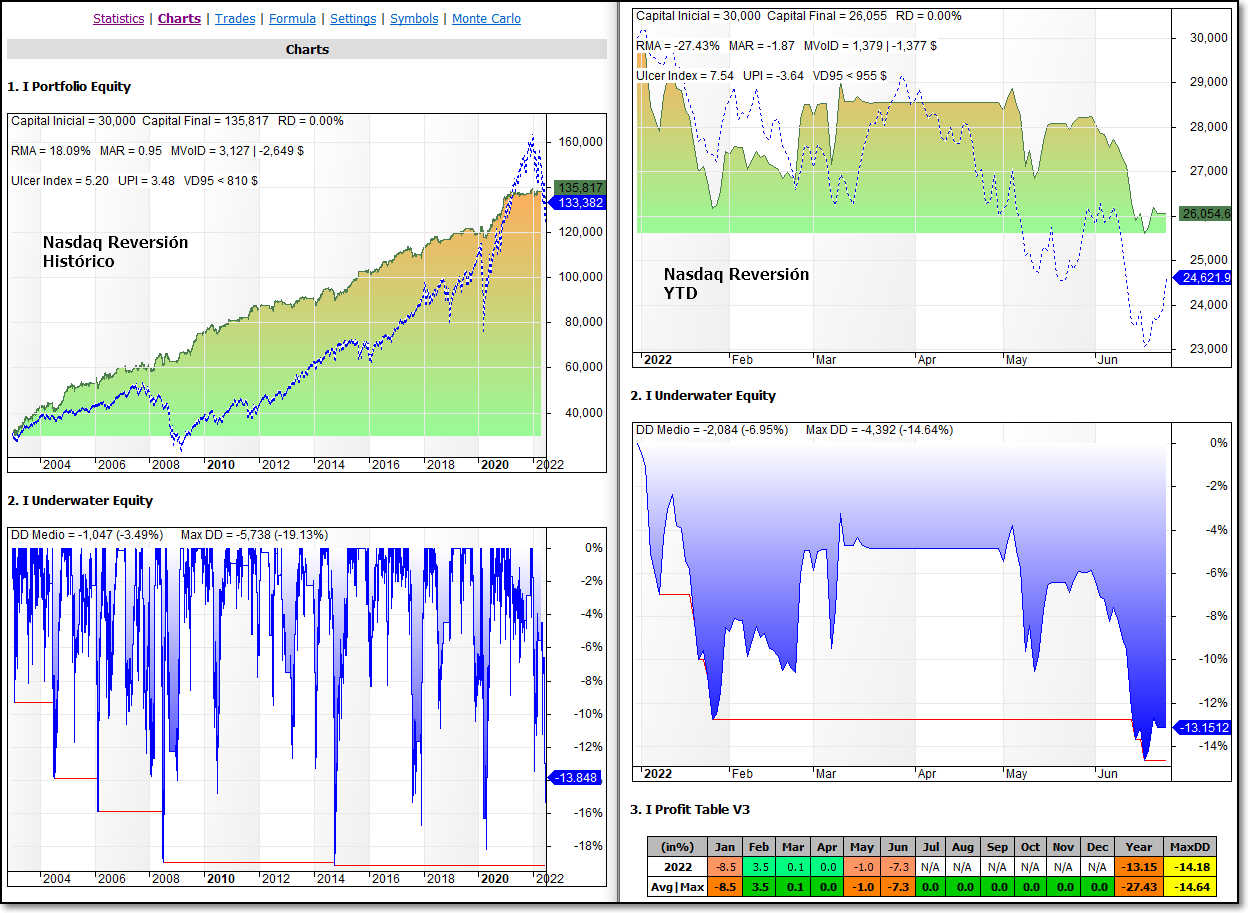Screen dimensions: 1248x913
Task: Click the MaxDD -14.64 cell in Avg|Max row
Action: click(1190, 887)
